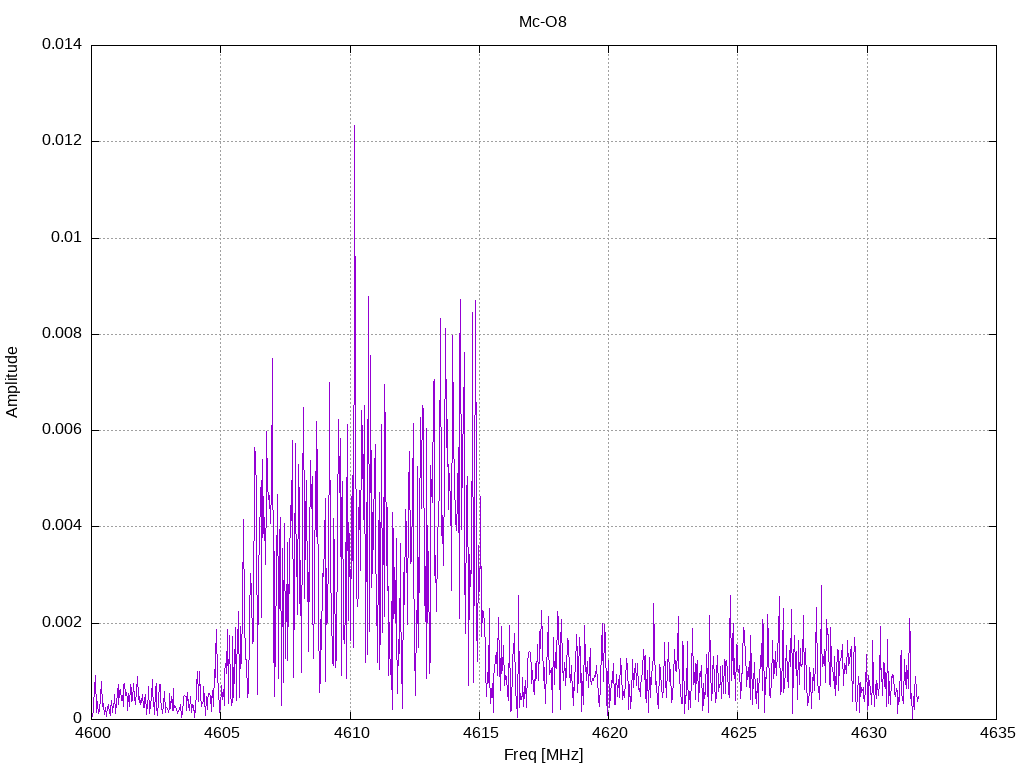Click the 0.01 y-axis tick label

pos(66,238)
